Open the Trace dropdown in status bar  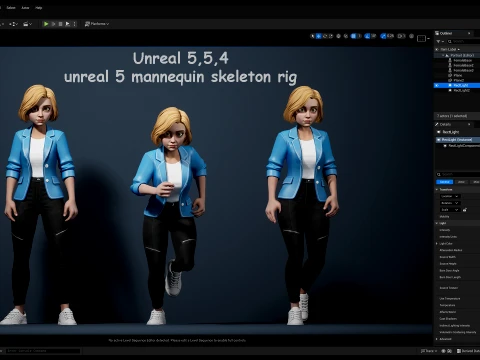click(429, 351)
